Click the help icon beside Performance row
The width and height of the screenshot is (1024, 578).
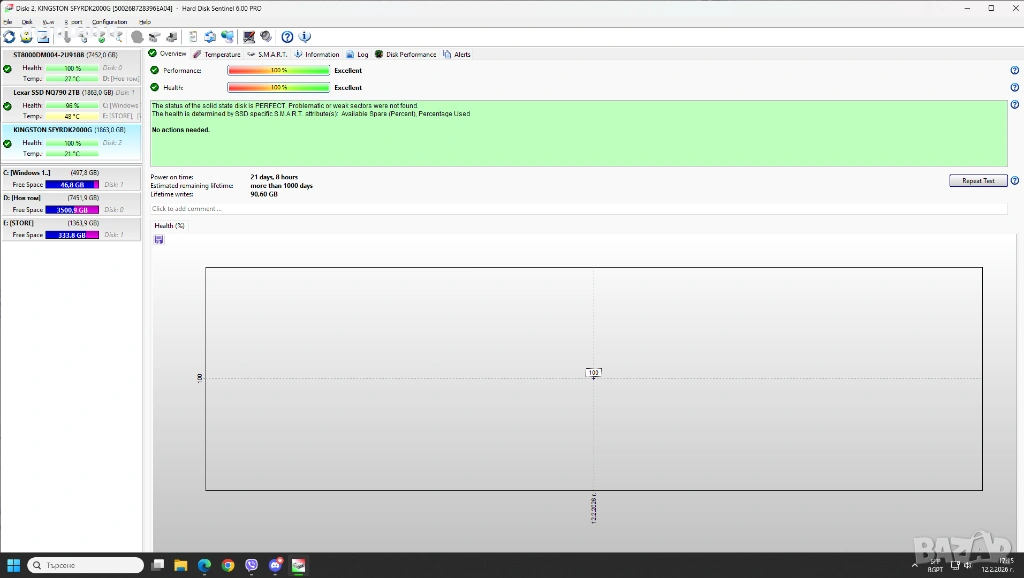point(1015,71)
